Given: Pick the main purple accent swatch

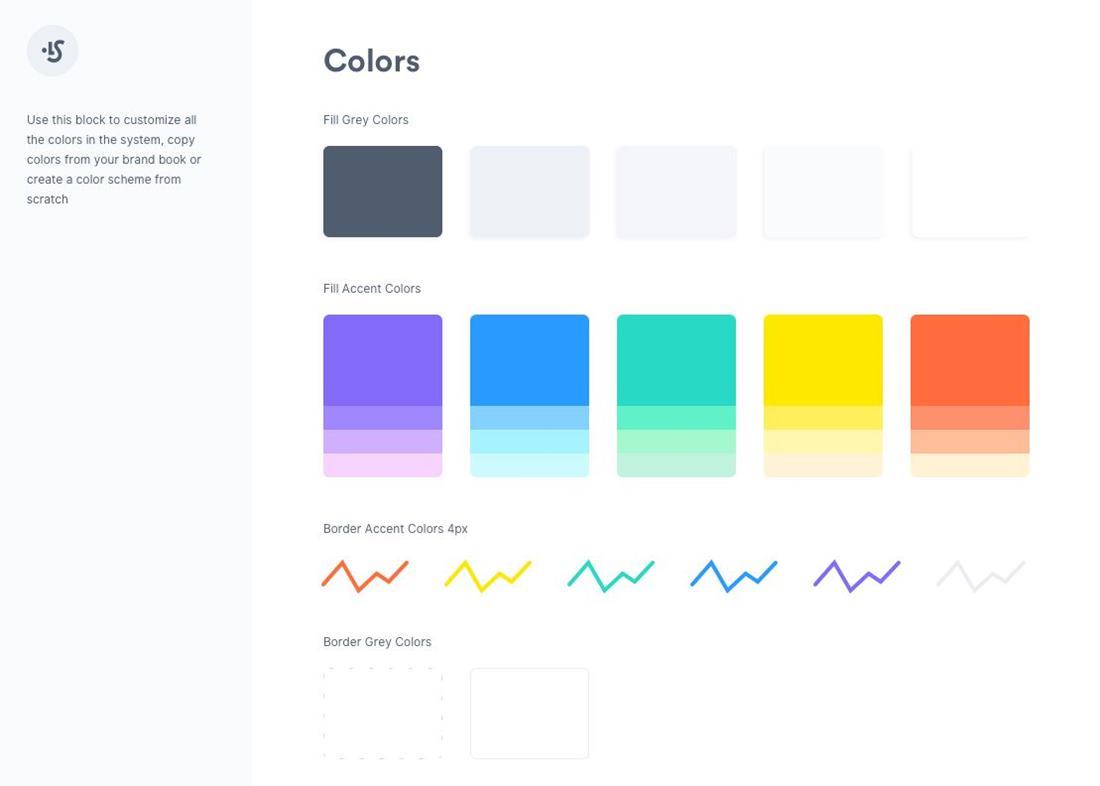Looking at the screenshot, I should [382, 360].
